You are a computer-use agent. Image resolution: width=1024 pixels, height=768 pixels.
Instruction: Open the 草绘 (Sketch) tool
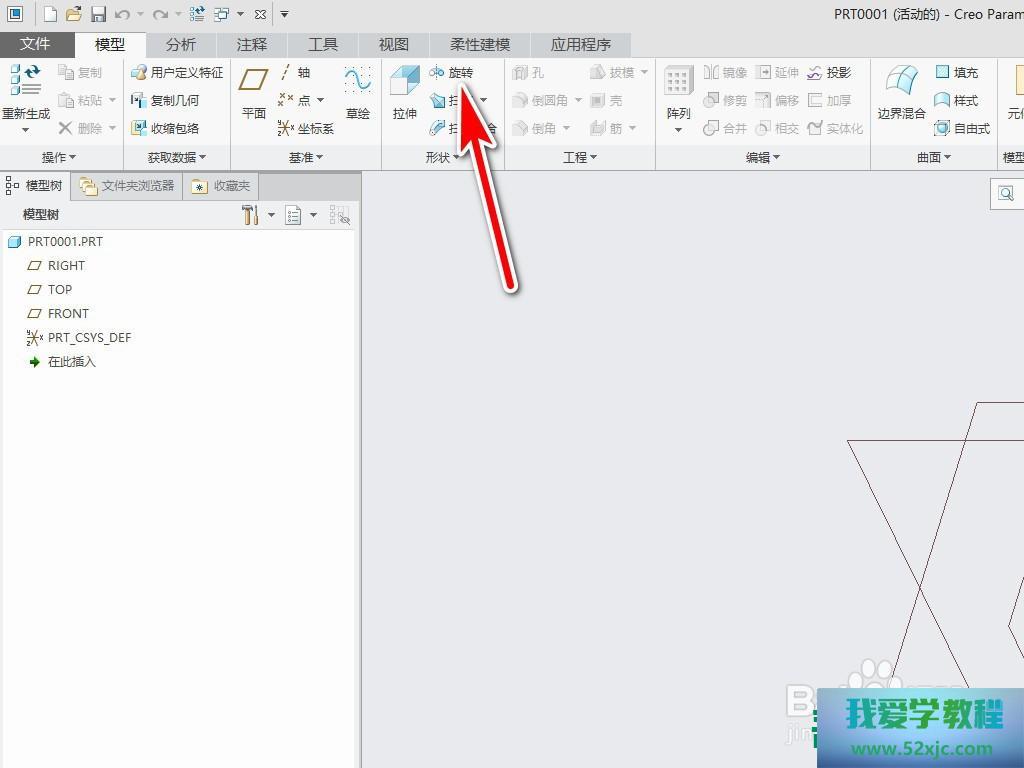tap(357, 82)
